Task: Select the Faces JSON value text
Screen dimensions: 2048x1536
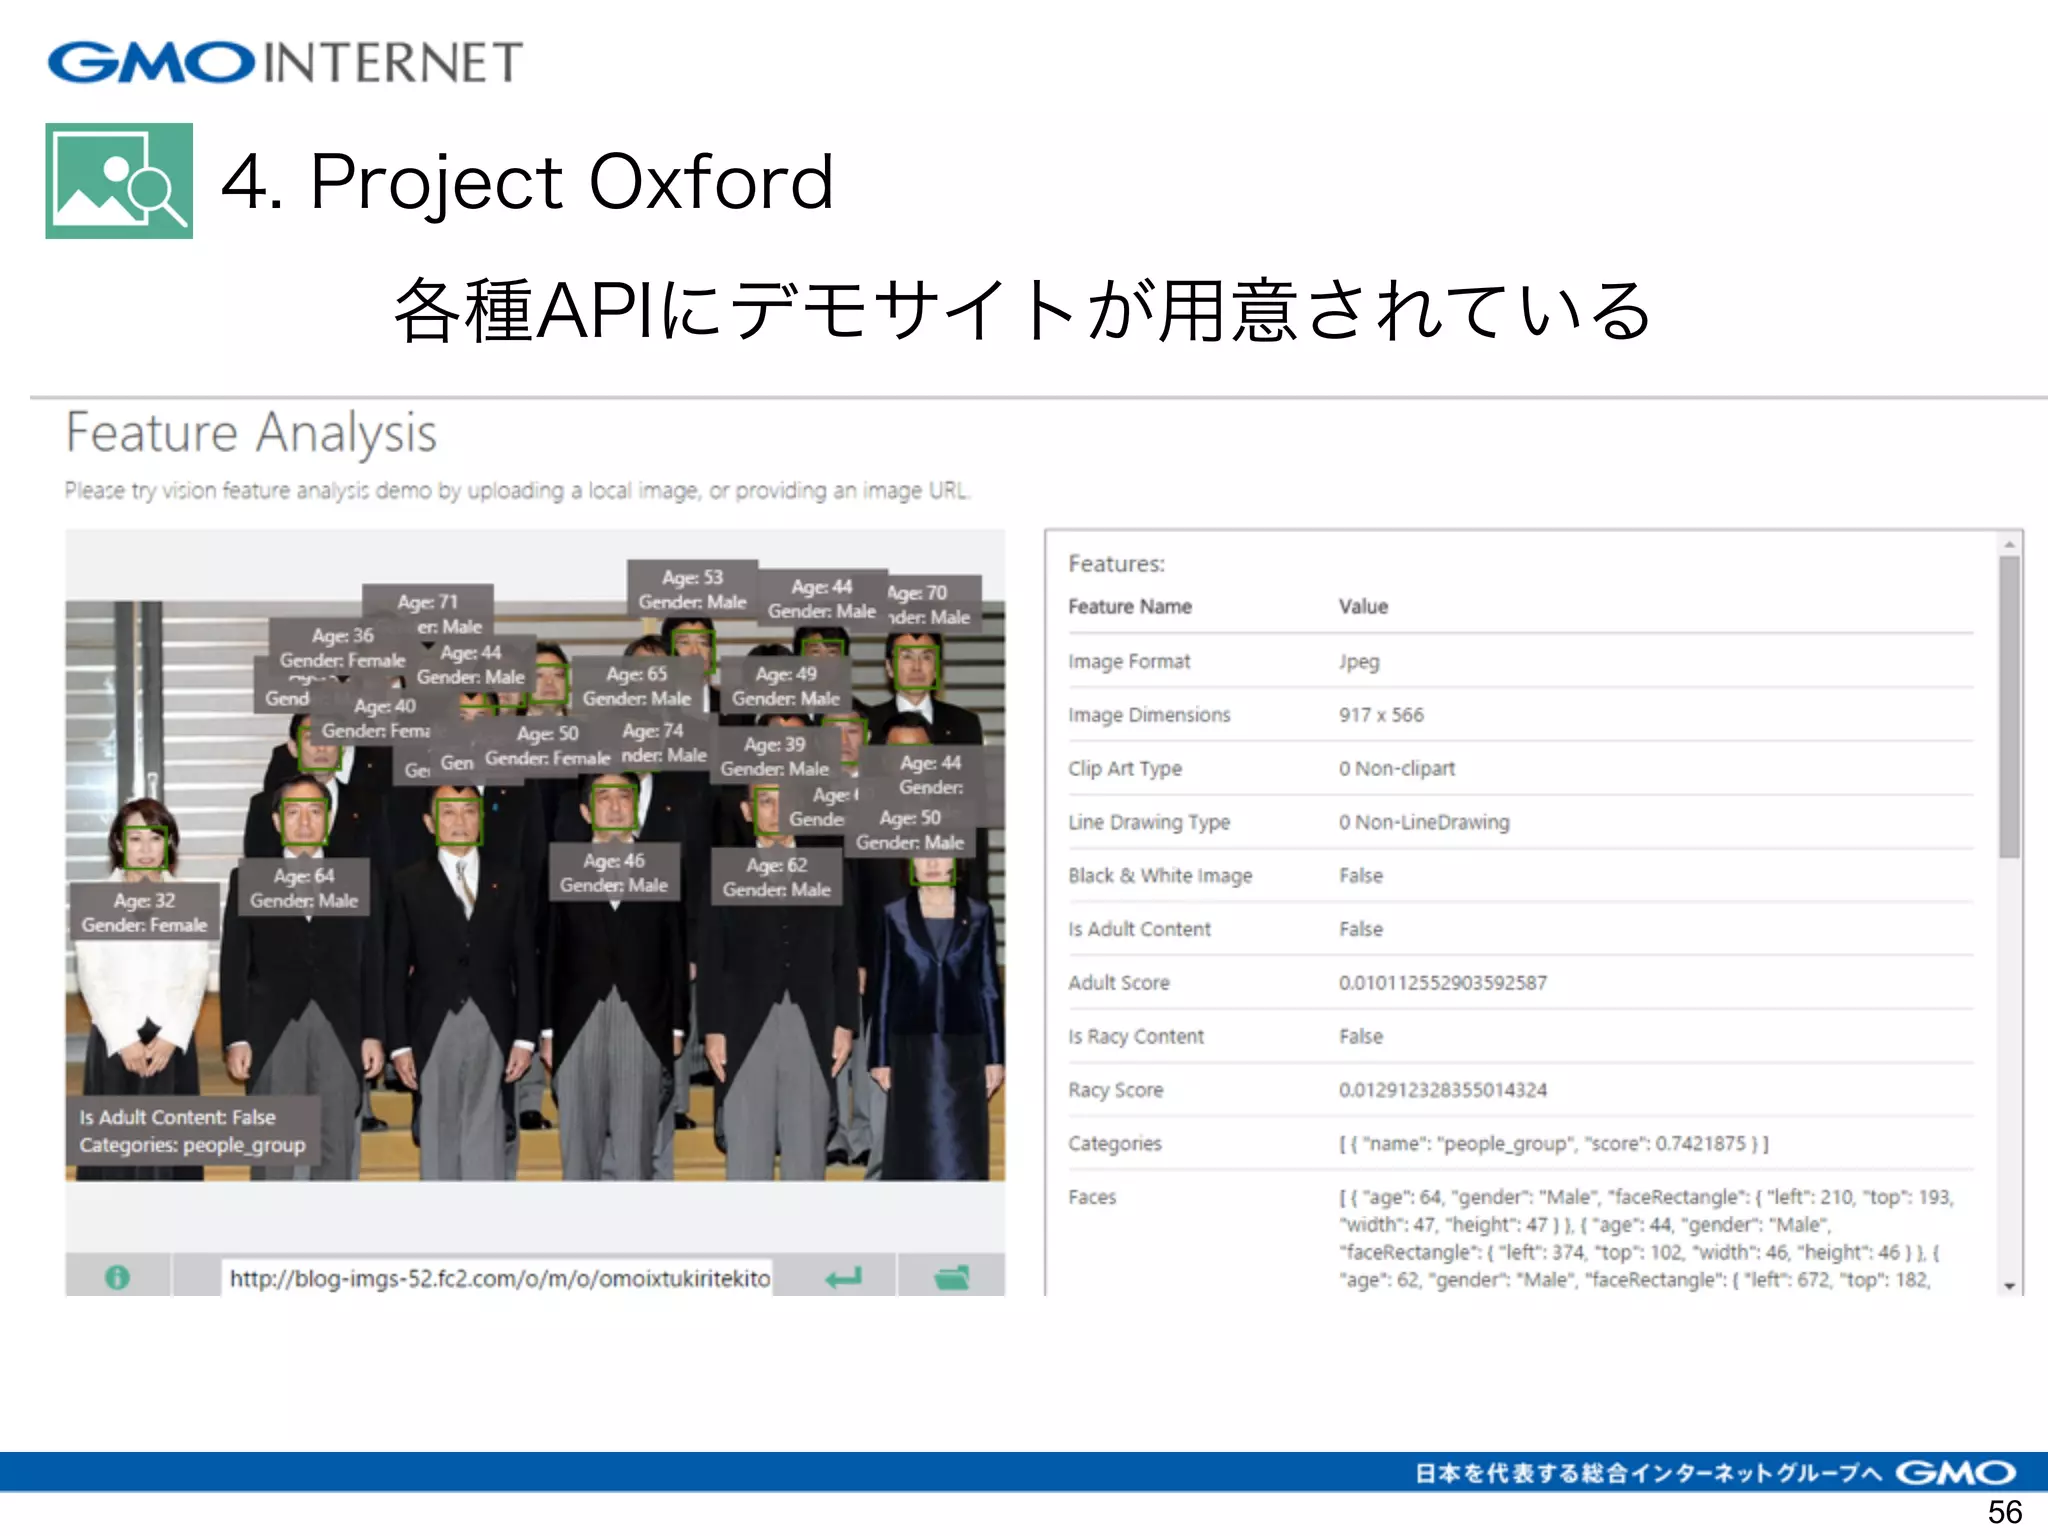Action: (1646, 1238)
